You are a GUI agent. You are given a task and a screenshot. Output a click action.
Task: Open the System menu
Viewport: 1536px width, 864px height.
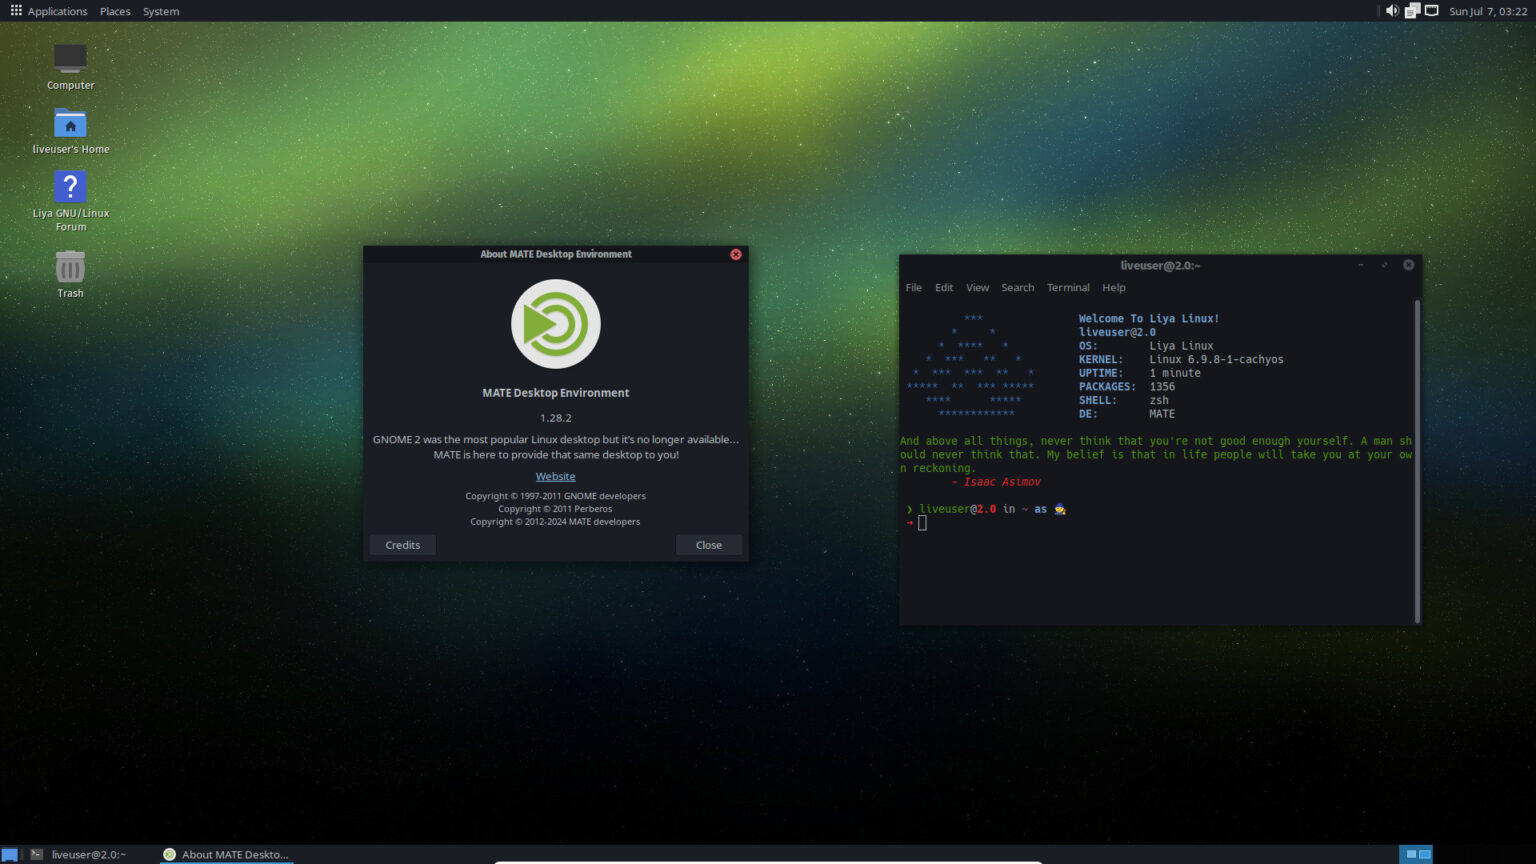point(161,11)
